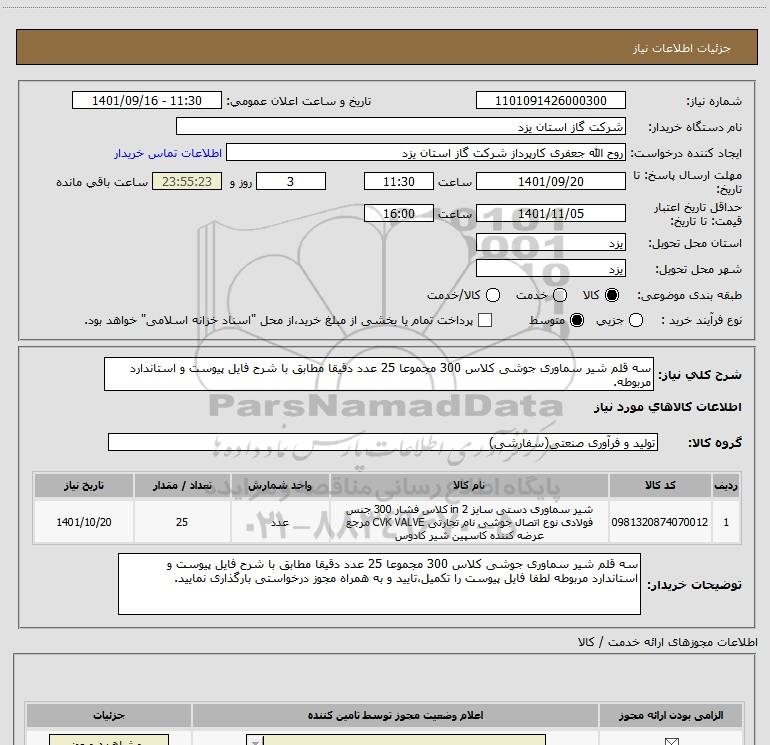Click the announcement date field 1401/09/16 - 11:30
This screenshot has width=770, height=745.
pos(147,100)
